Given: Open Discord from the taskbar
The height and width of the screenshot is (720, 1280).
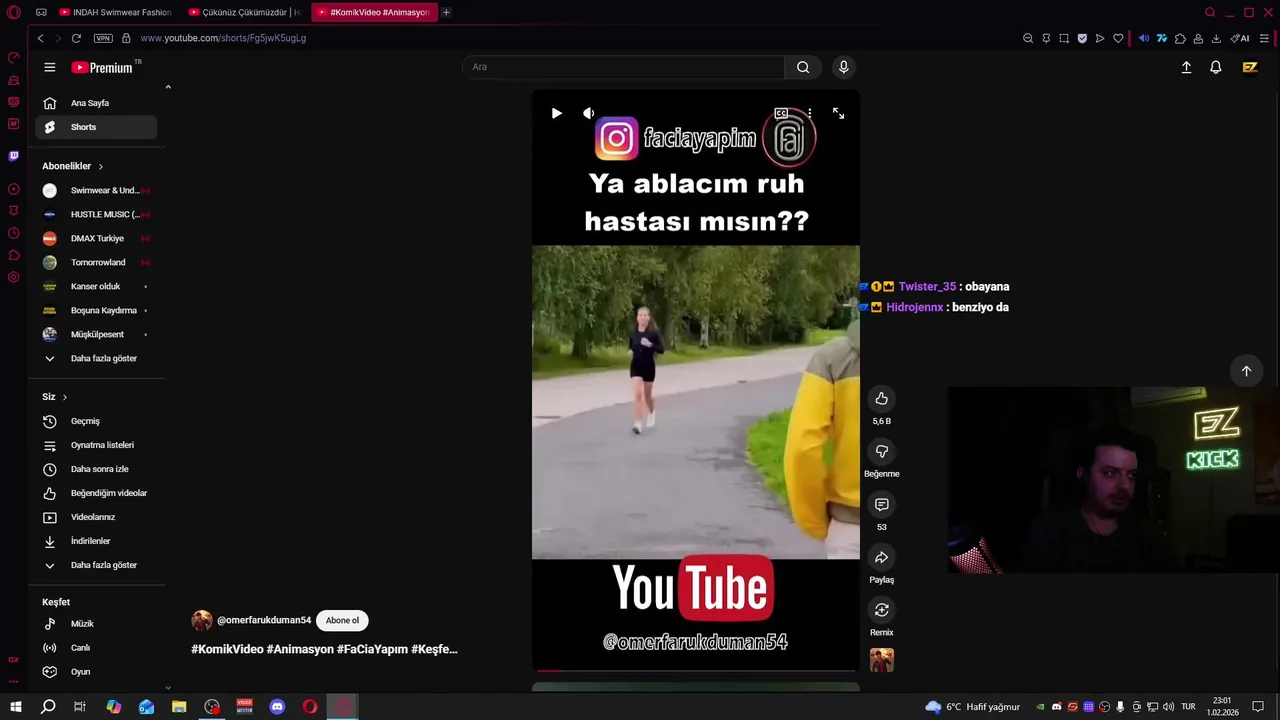Looking at the screenshot, I should click(x=277, y=707).
